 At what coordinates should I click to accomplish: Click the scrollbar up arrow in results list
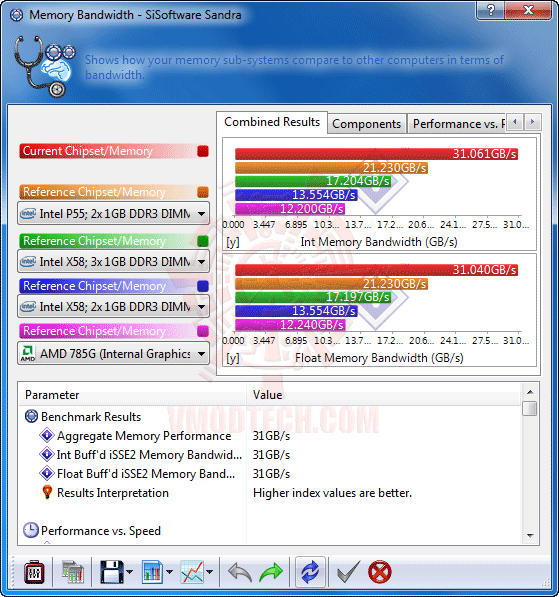coord(530,392)
